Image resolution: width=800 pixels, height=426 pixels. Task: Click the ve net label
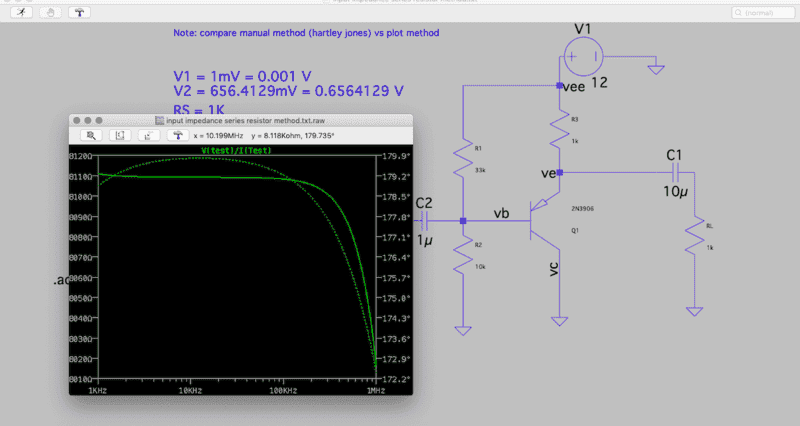click(548, 173)
